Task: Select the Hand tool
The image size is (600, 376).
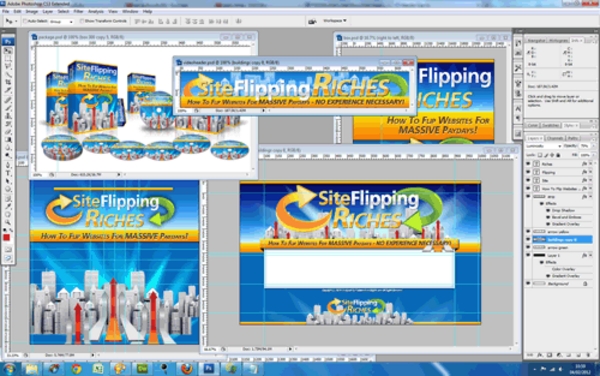Action: [x=8, y=214]
